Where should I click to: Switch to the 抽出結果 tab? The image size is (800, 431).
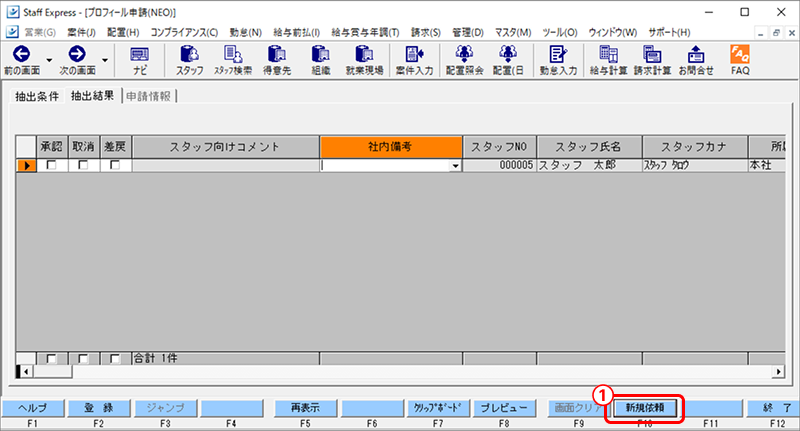coord(92,95)
